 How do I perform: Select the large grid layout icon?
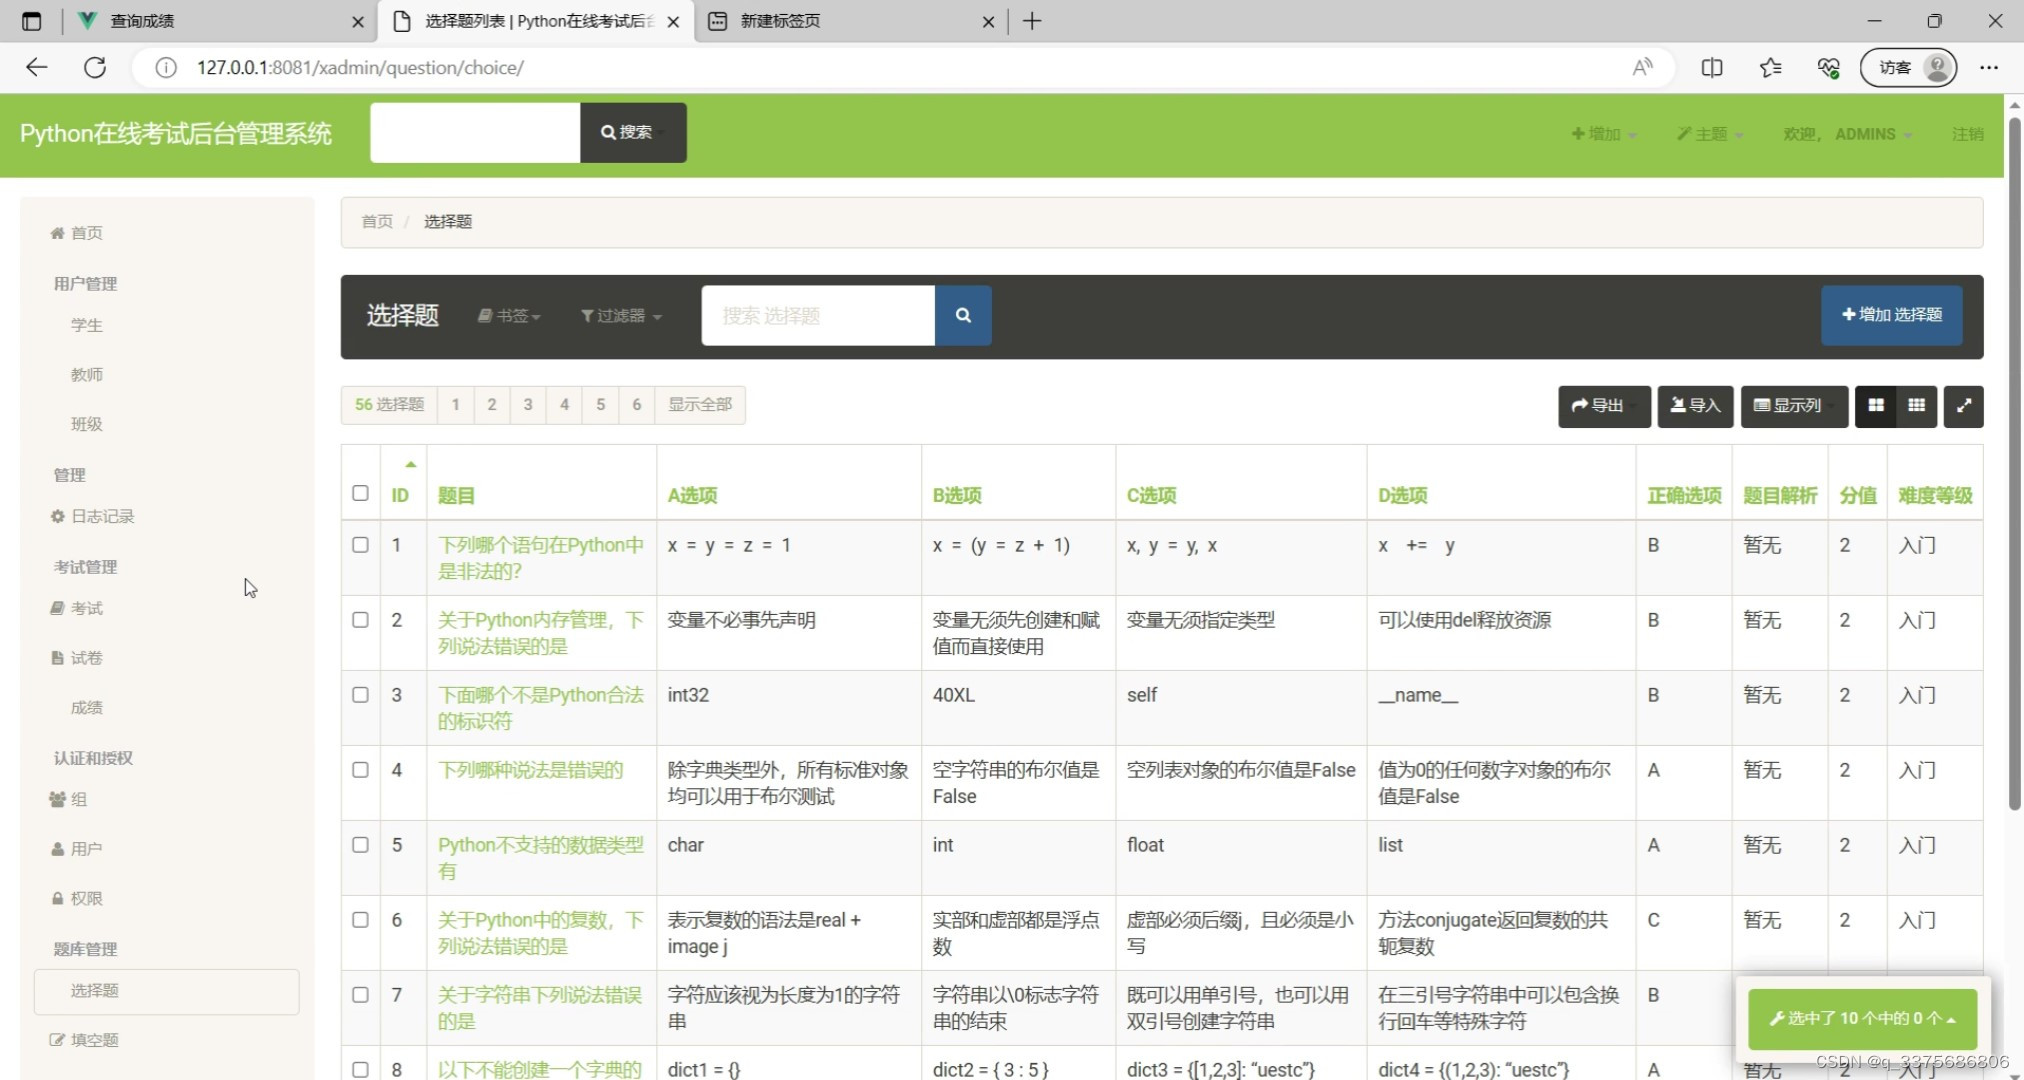[x=1876, y=406]
